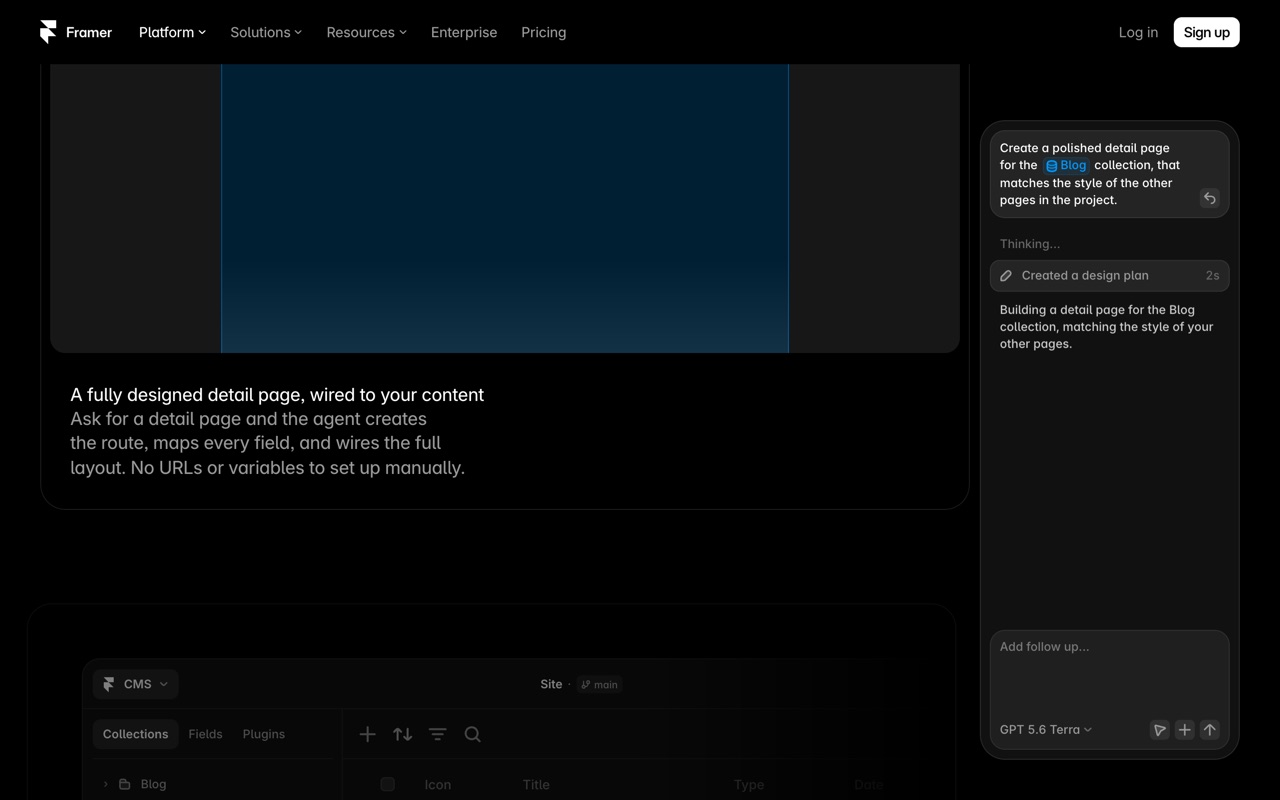Click the 2s duration label
Screen dimensions: 1280x800
(x=1212, y=276)
